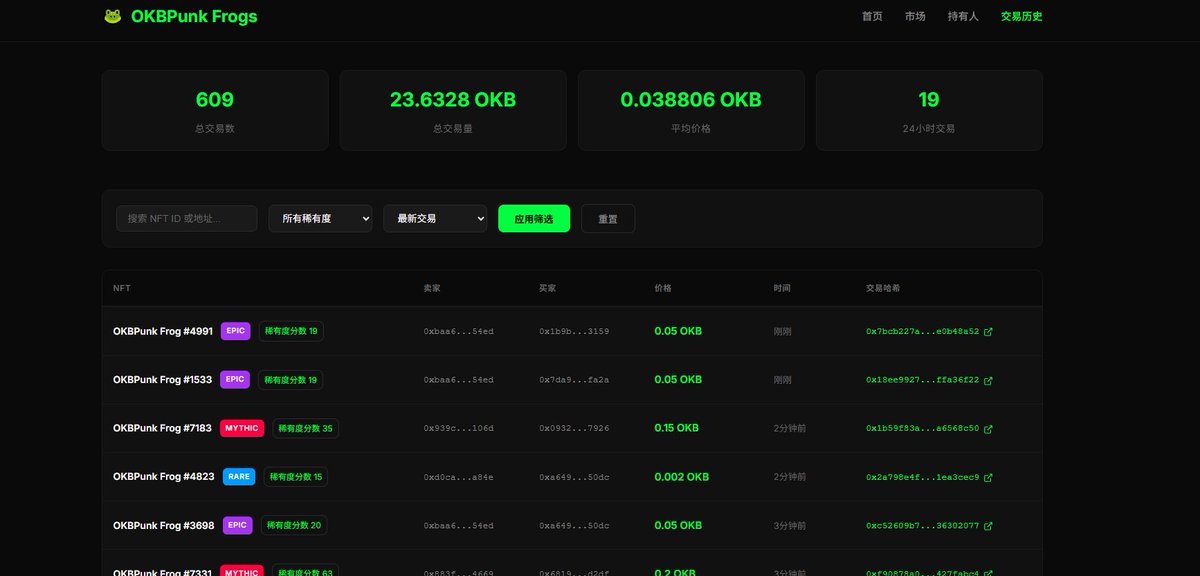Image resolution: width=1200 pixels, height=576 pixels.
Task: Click OKBPunk Frog #4823 name
Action: [x=164, y=477]
